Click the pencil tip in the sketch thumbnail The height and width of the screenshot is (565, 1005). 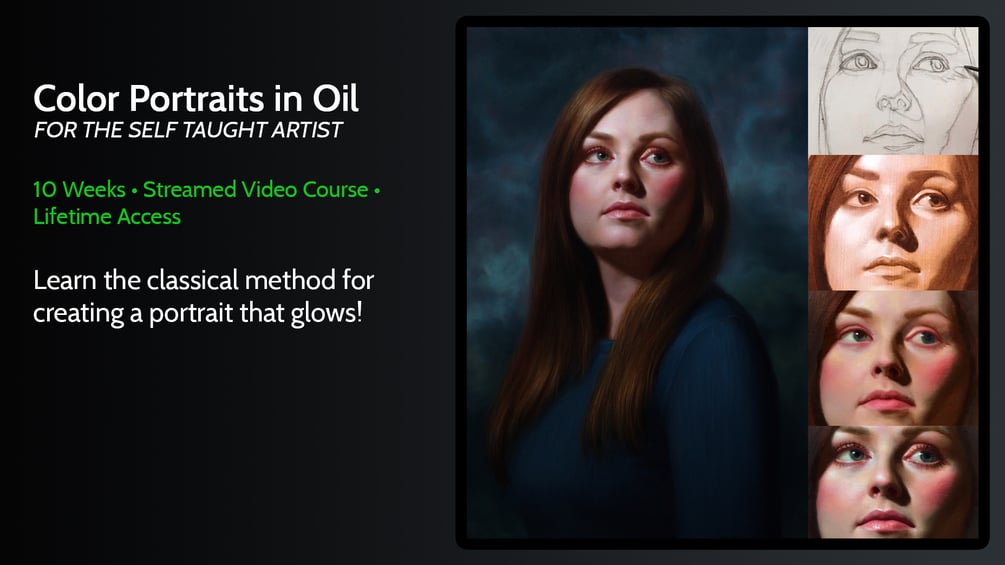[971, 68]
